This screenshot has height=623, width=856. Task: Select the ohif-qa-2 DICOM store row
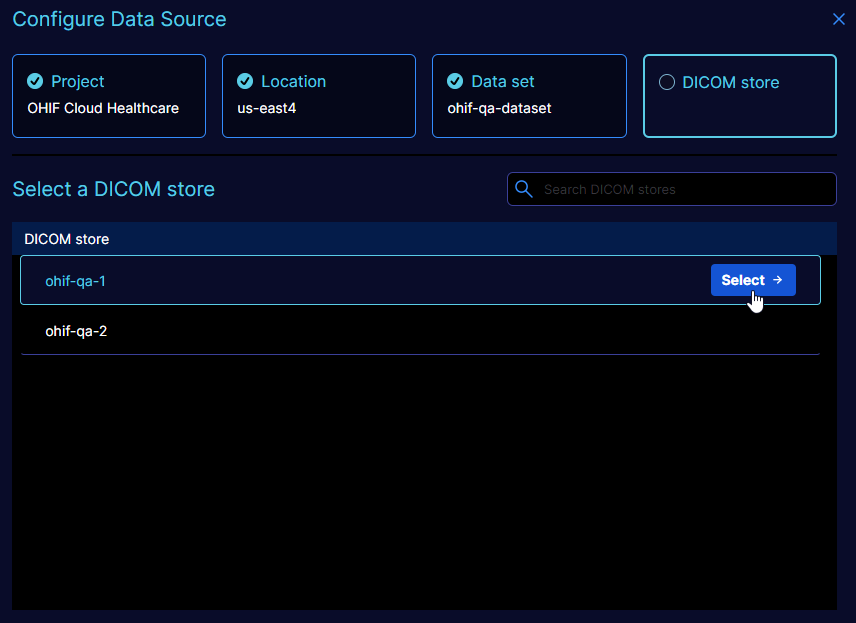[300, 331]
